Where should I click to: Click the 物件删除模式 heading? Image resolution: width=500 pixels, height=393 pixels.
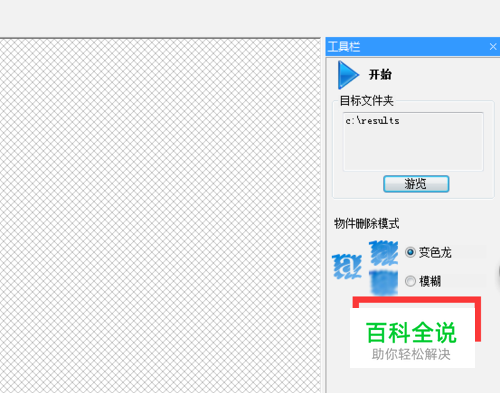[x=367, y=223]
